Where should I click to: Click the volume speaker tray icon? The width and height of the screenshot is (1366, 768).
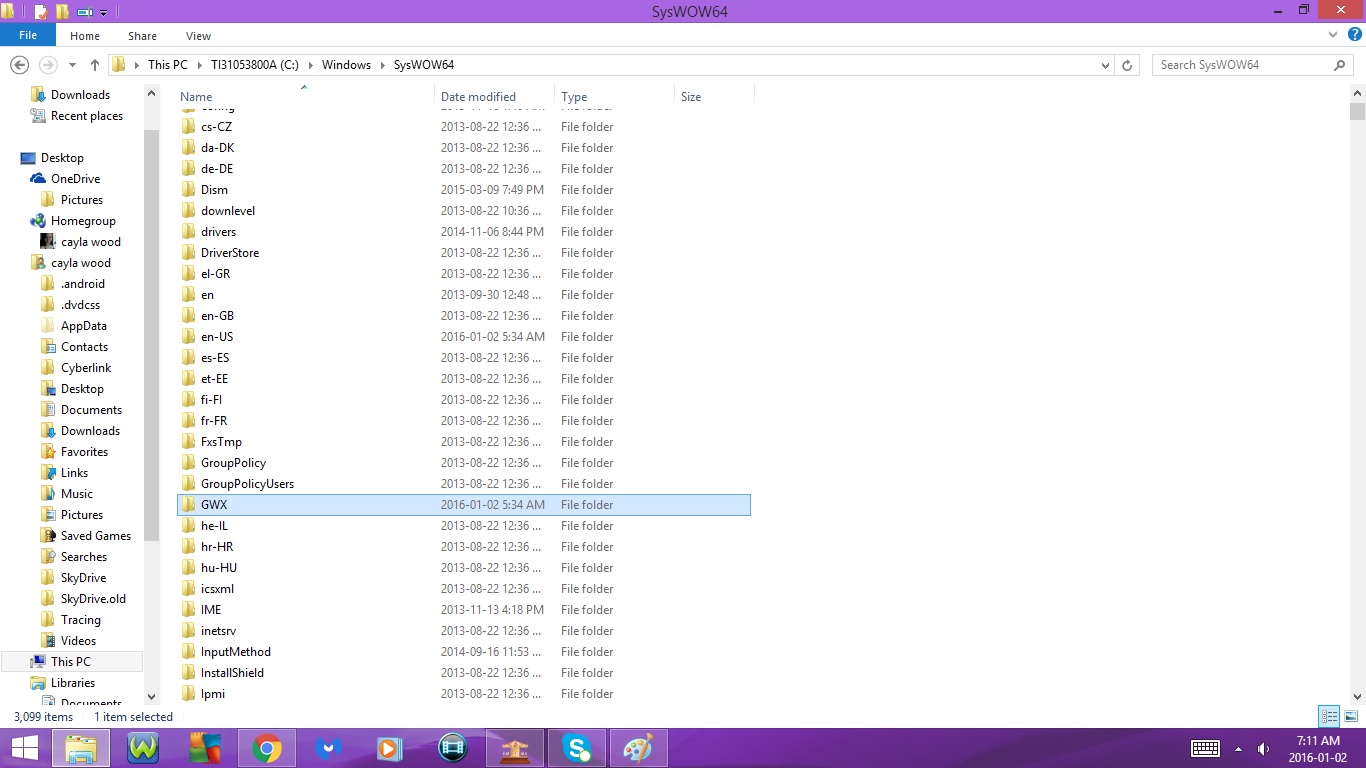point(1263,748)
